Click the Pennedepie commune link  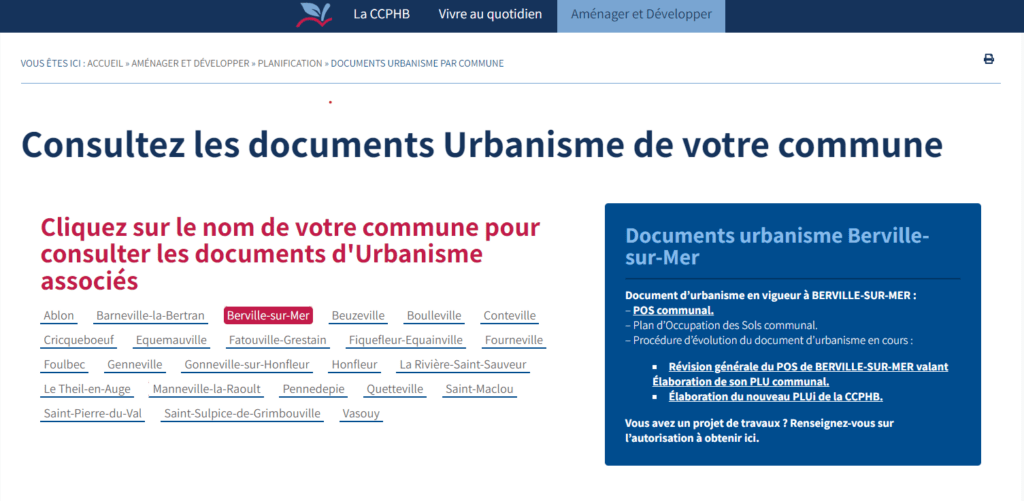tap(313, 389)
